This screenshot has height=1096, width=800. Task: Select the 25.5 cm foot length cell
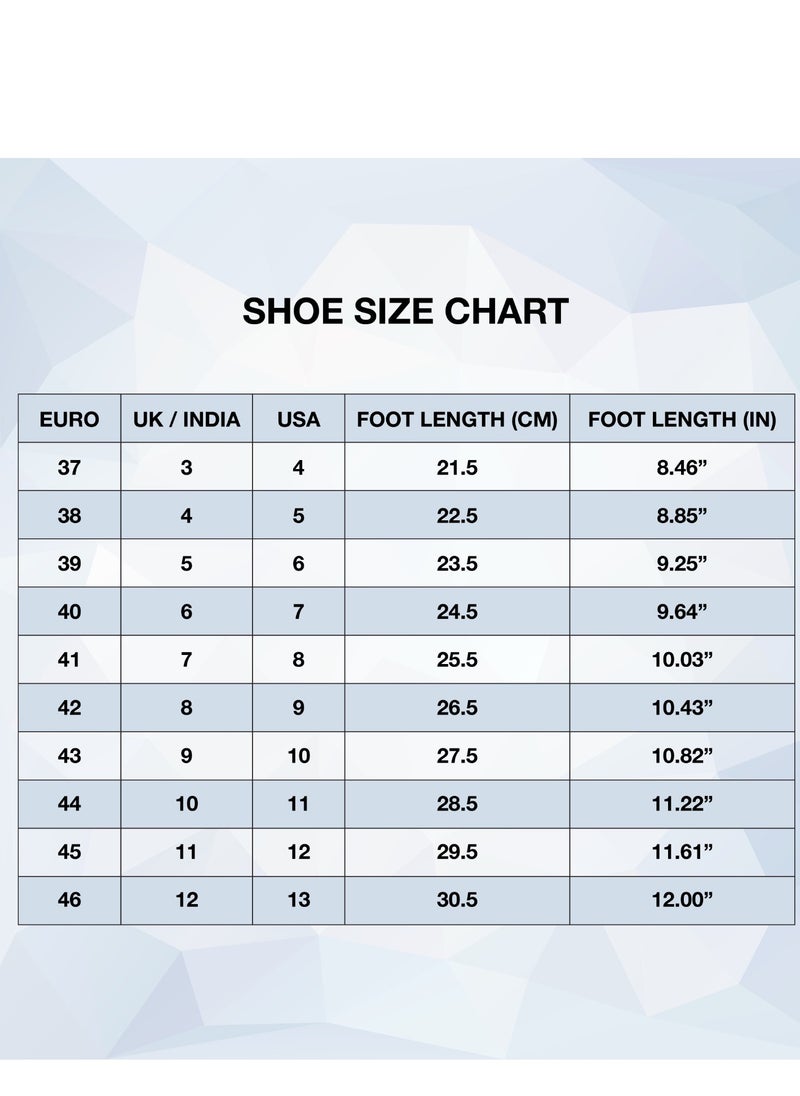click(x=457, y=659)
